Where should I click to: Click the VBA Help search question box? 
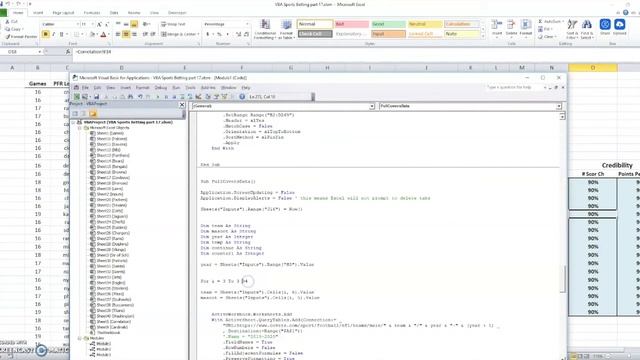515,87
